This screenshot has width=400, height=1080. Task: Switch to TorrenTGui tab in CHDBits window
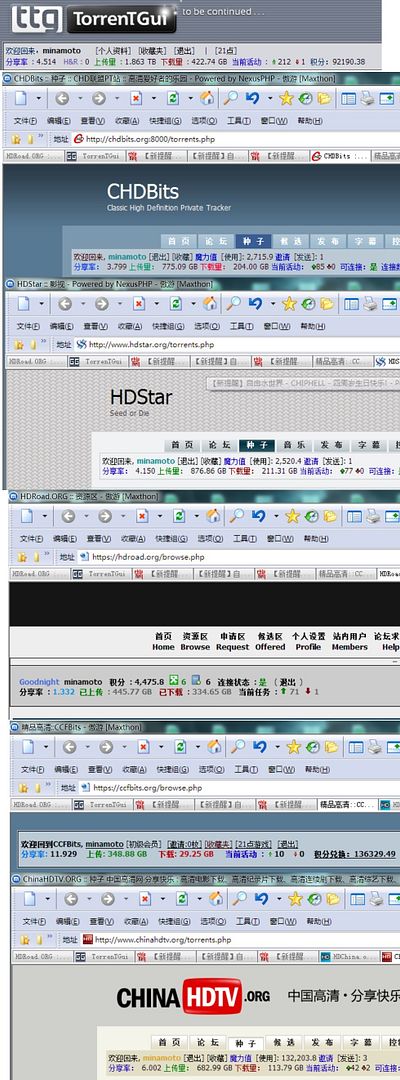(x=96, y=156)
